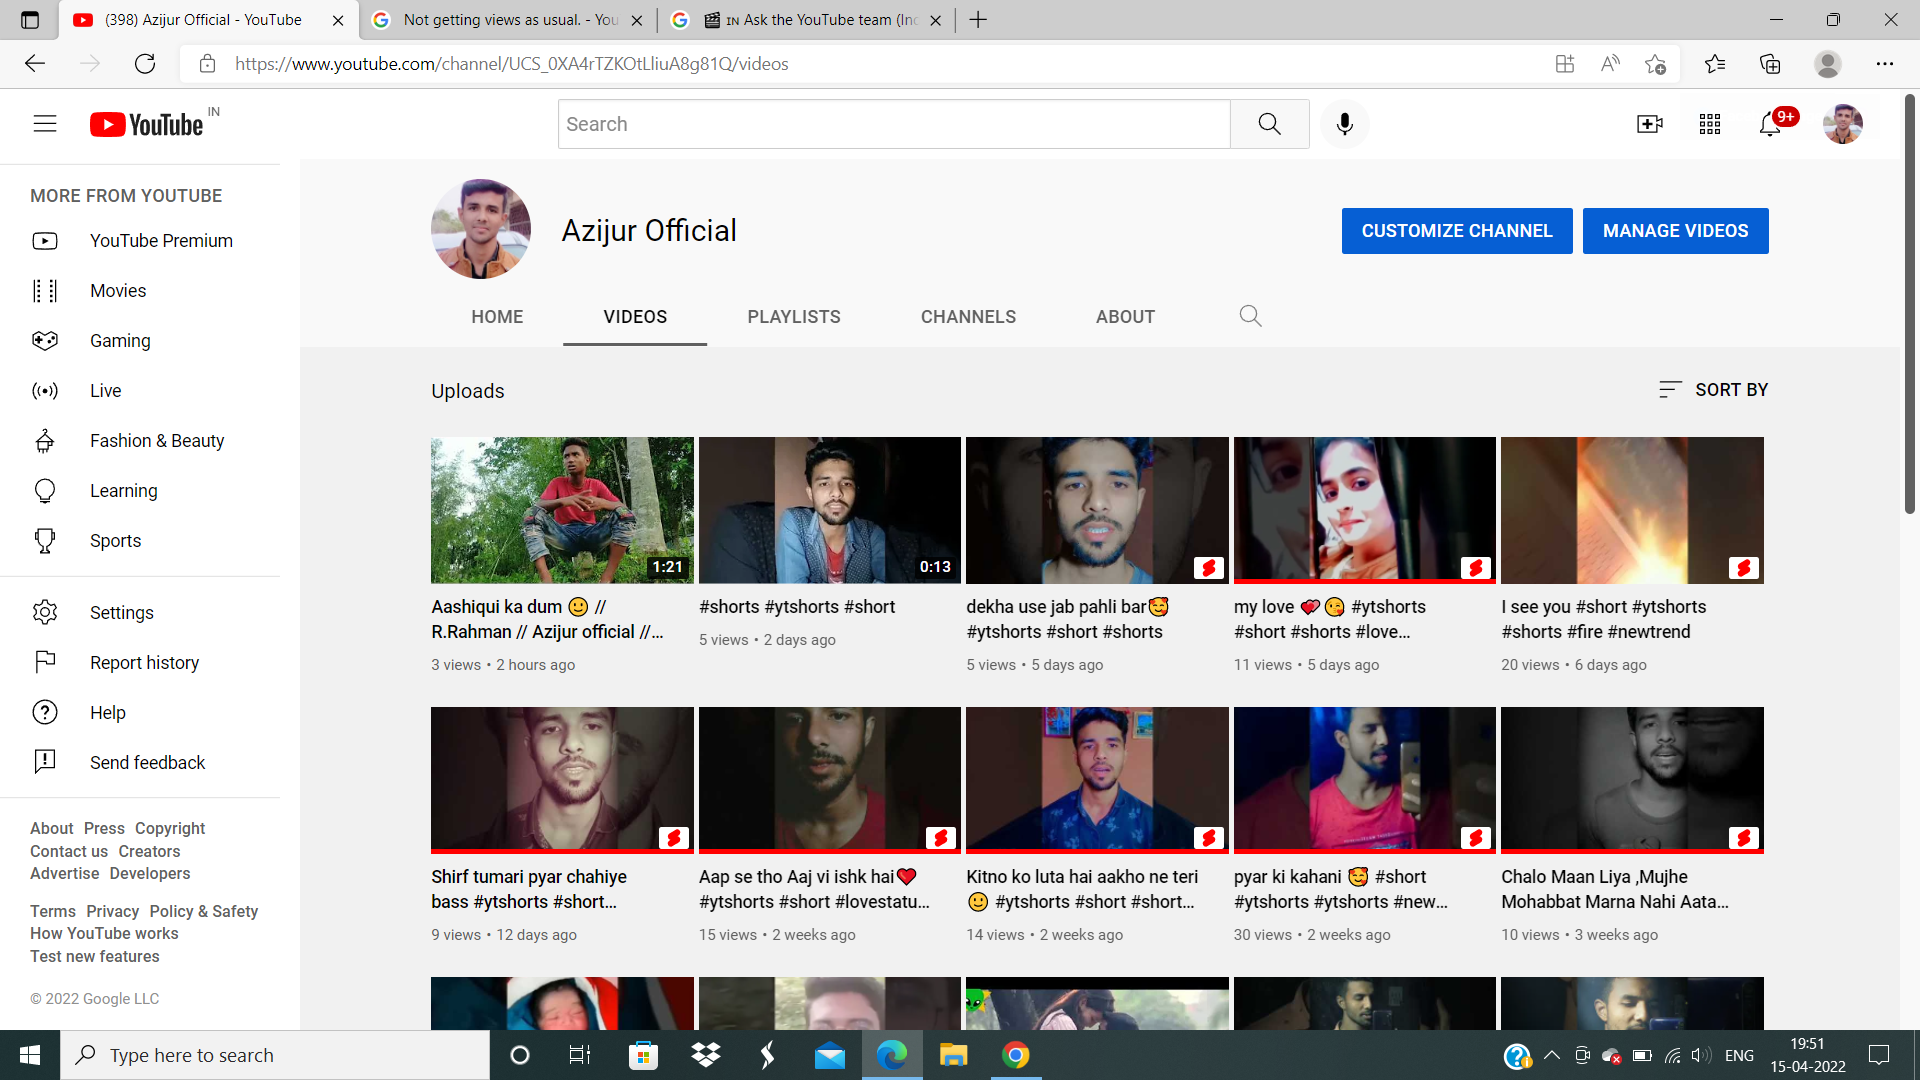Image resolution: width=1920 pixels, height=1080 pixels.
Task: Open Fashion & Beauty in the sidebar
Action: 140,441
